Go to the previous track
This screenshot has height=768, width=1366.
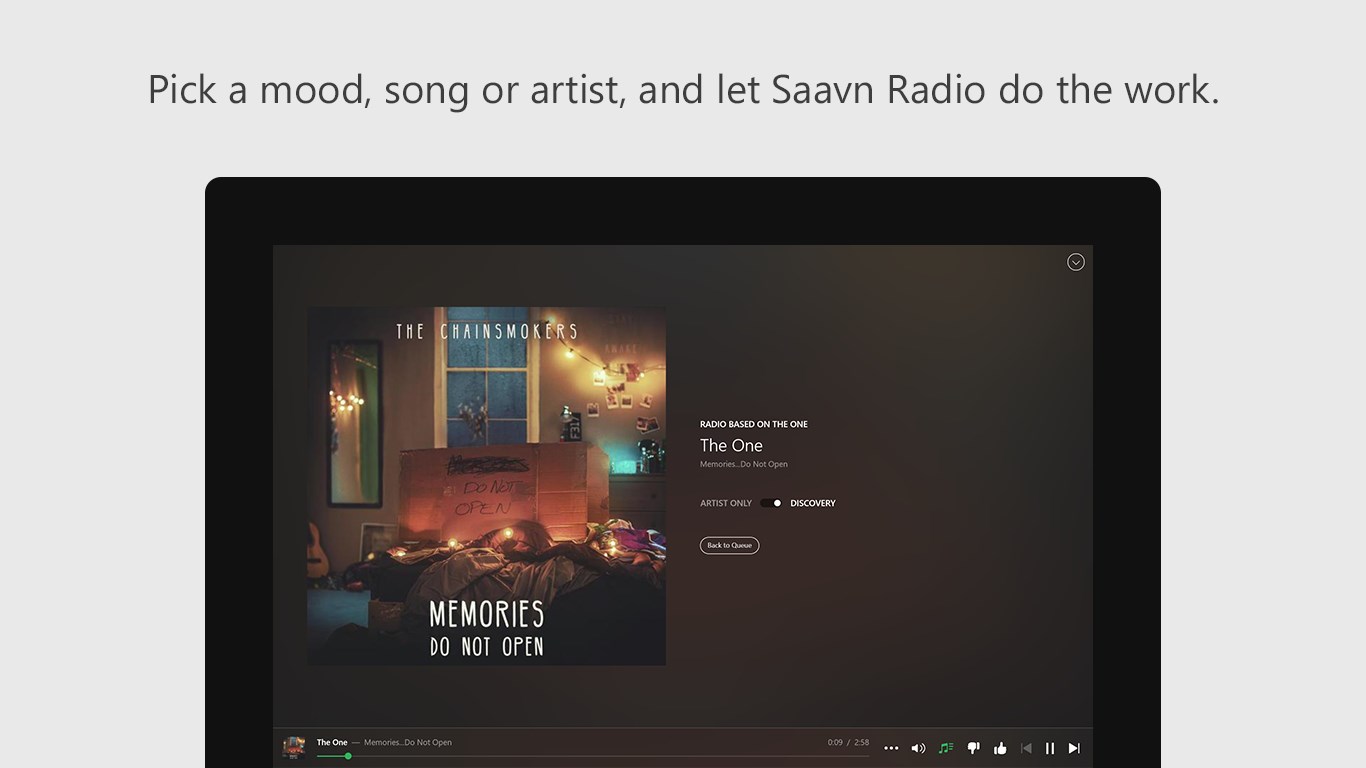click(1026, 748)
